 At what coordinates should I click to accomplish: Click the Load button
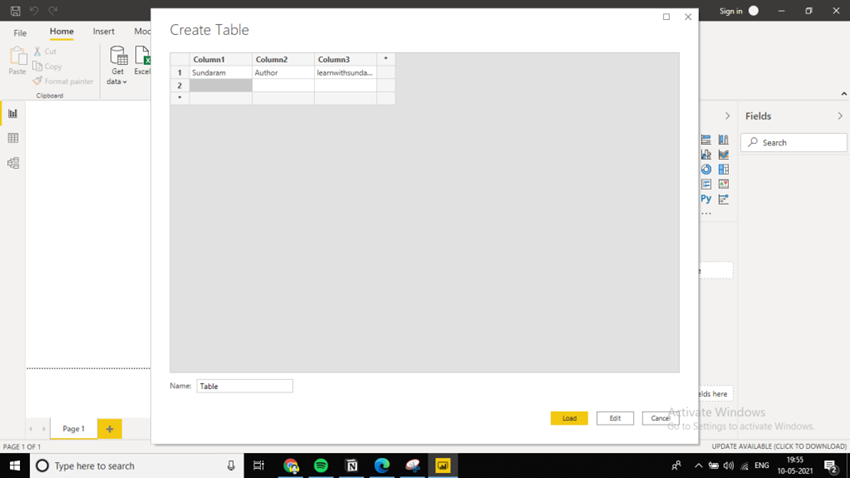point(569,418)
